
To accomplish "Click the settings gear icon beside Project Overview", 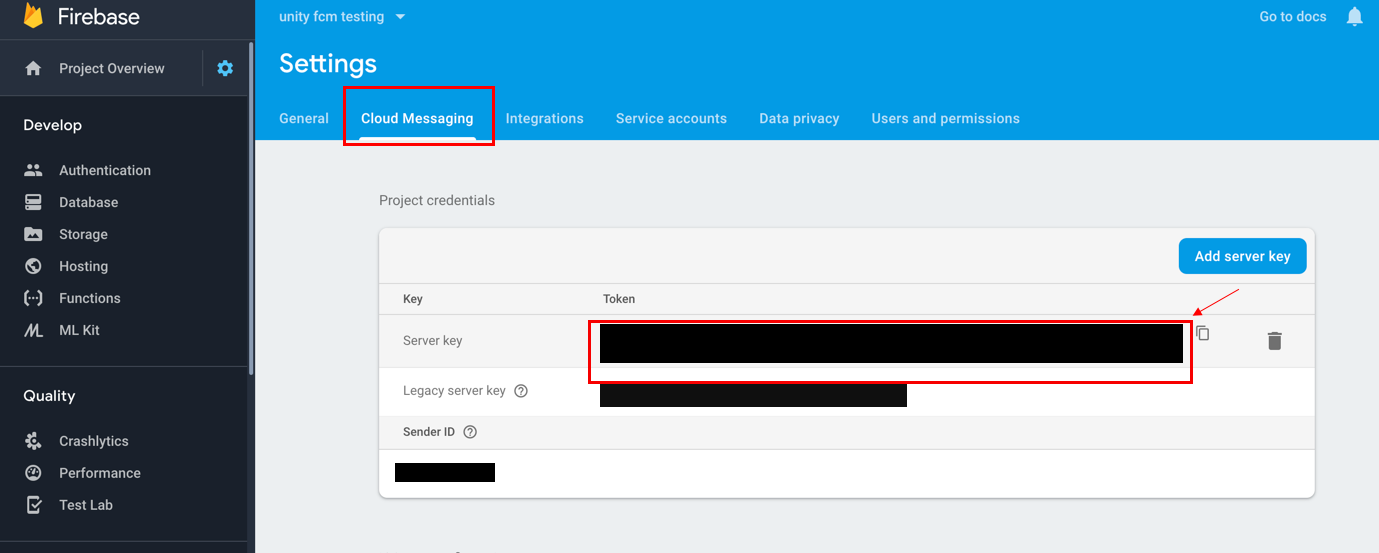I will pyautogui.click(x=225, y=68).
